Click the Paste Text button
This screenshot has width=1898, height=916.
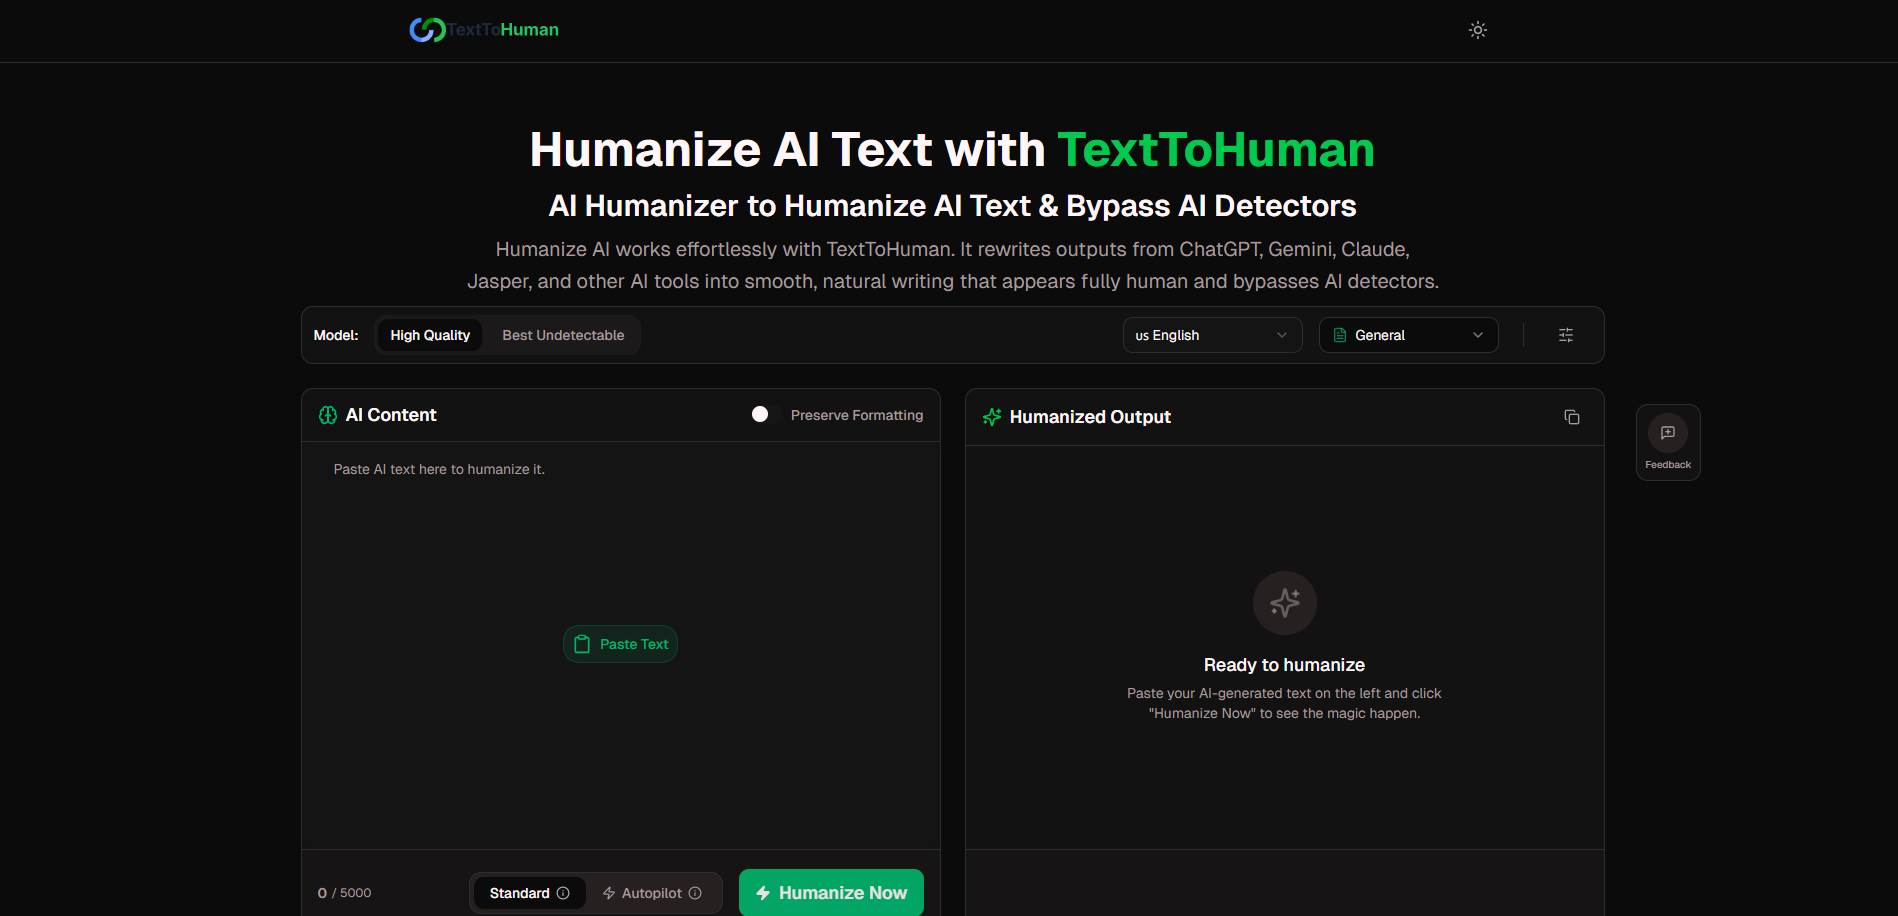(x=620, y=643)
